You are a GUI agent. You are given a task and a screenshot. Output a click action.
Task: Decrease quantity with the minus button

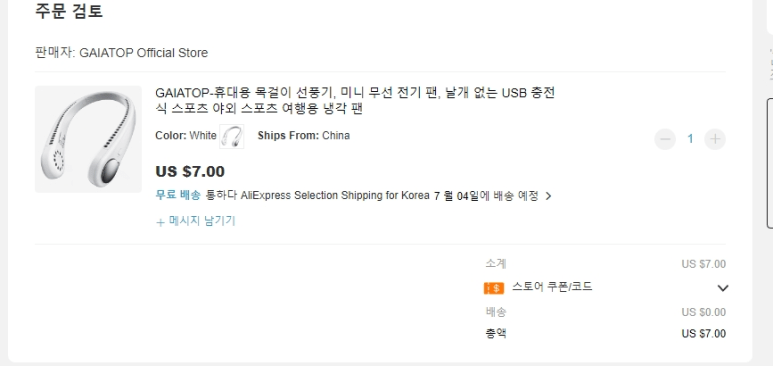point(665,139)
